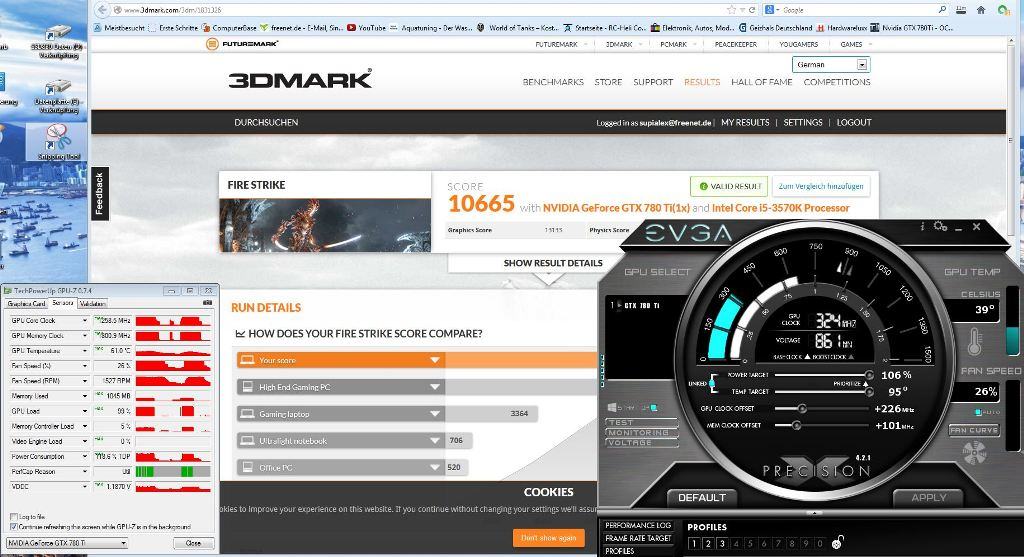Viewport: 1024px width, 557px height.
Task: Open Fan Curve button
Action: (973, 430)
